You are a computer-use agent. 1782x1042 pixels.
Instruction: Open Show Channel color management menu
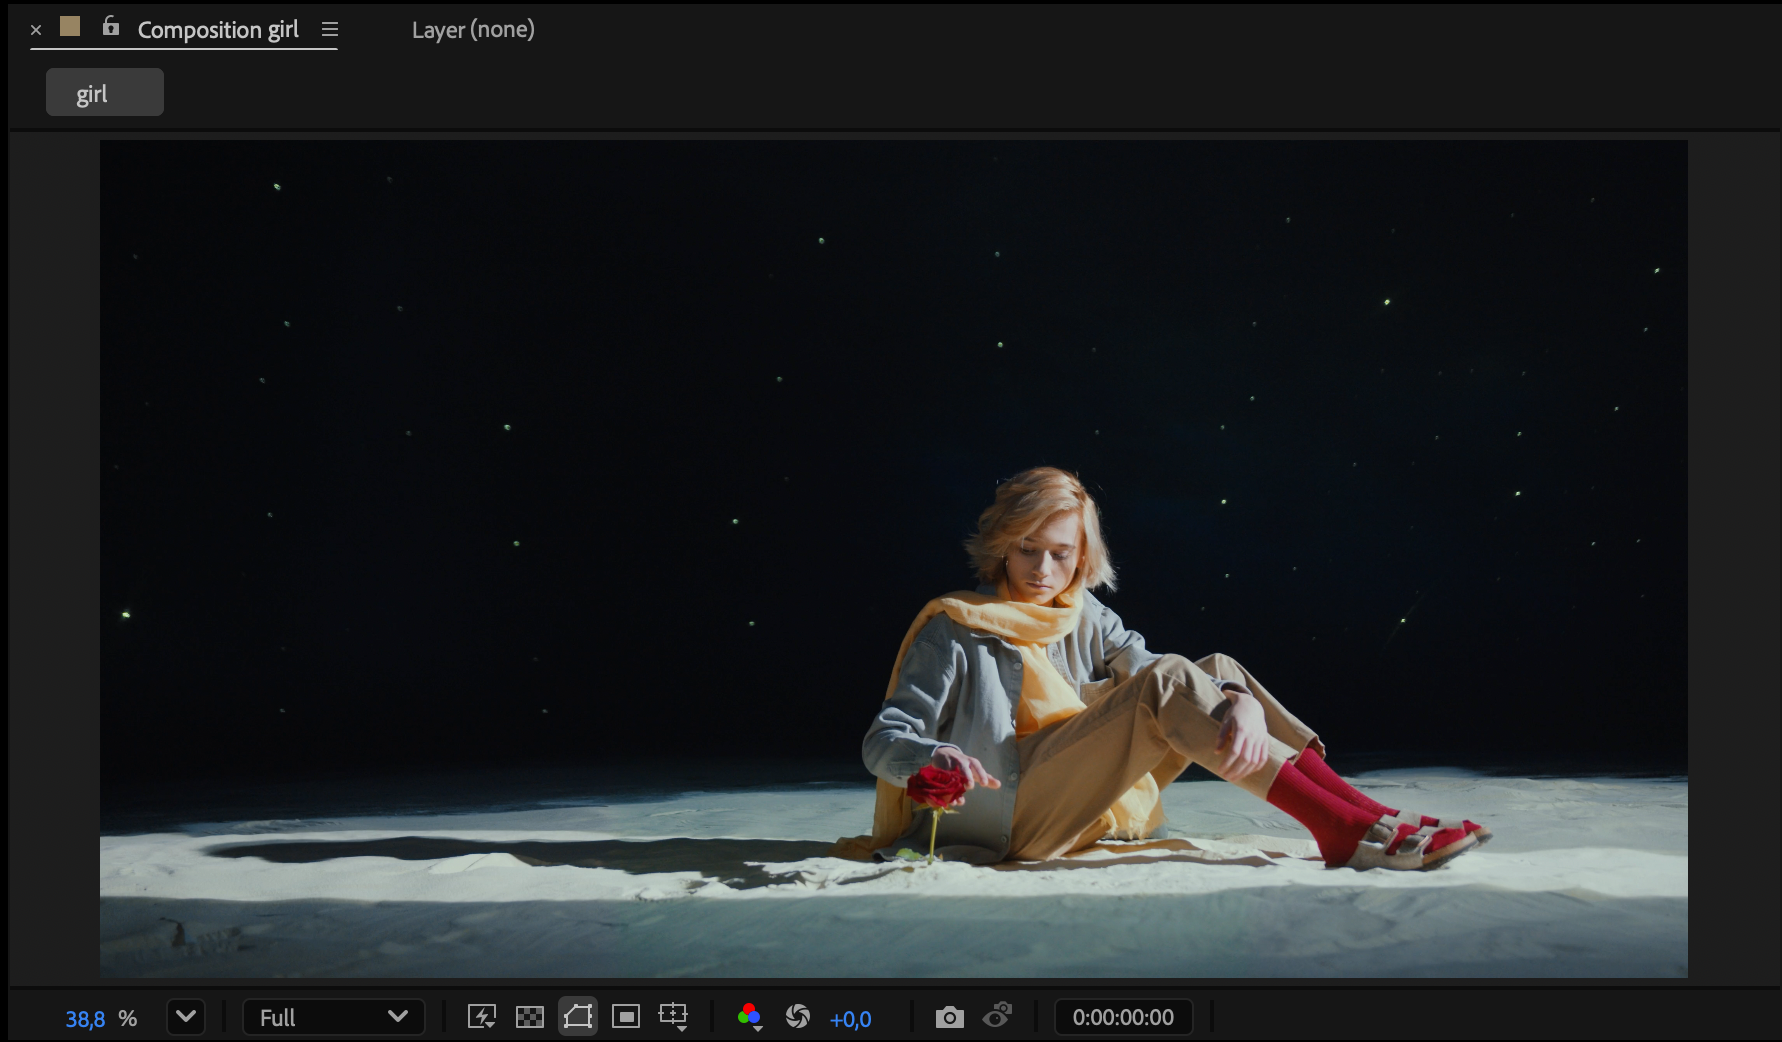749,1017
